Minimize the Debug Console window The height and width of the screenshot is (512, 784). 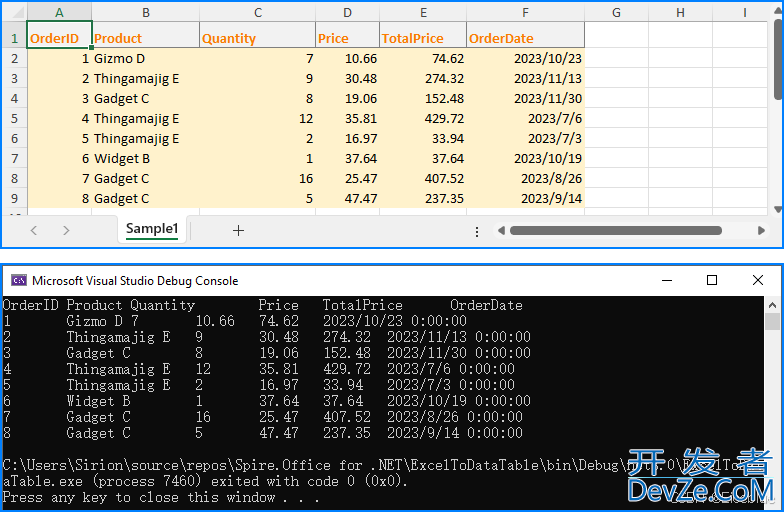click(x=665, y=281)
